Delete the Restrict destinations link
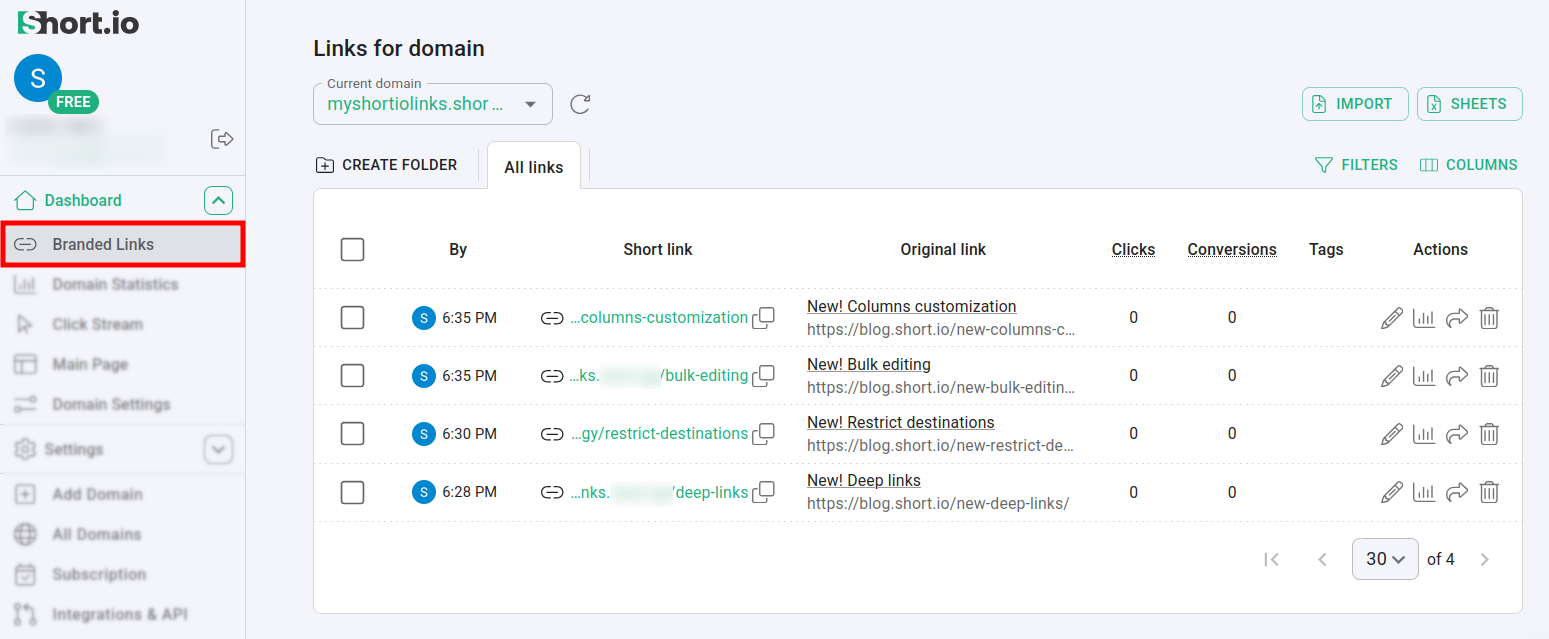Screen dimensions: 1549x639 coord(1489,434)
